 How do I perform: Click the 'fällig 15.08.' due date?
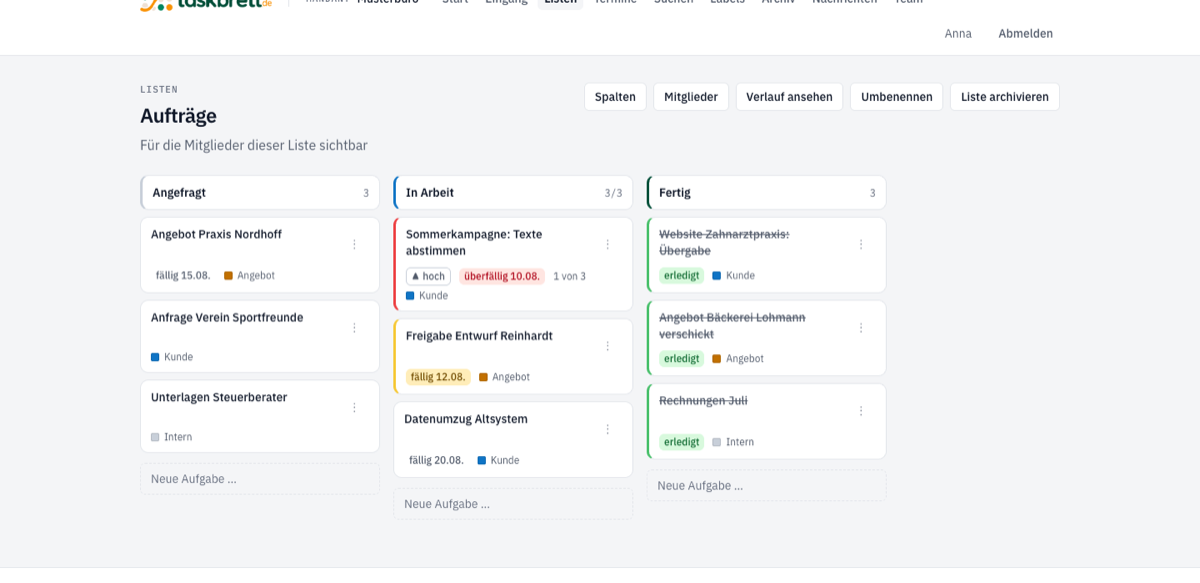point(183,275)
